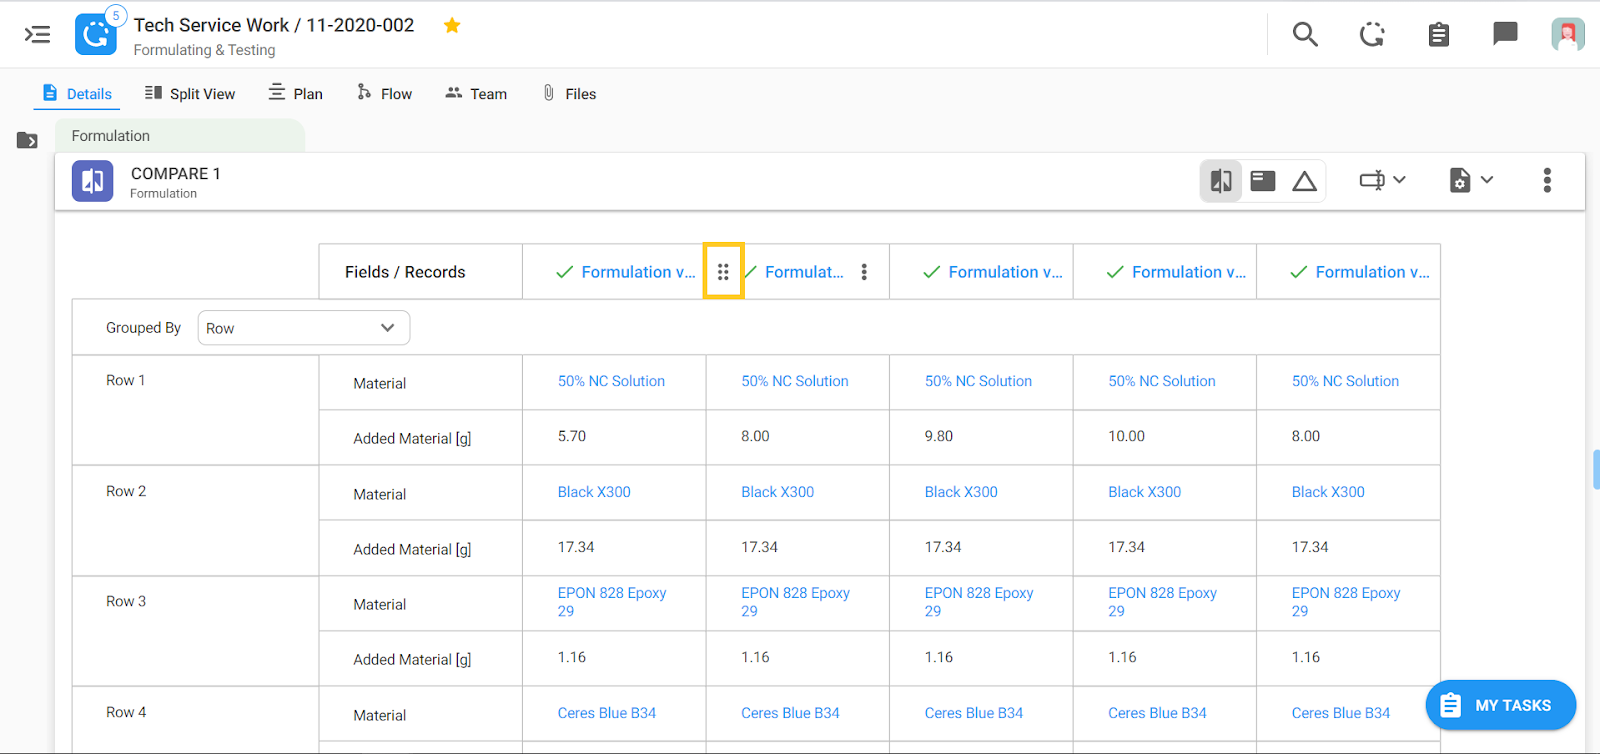This screenshot has height=754, width=1600.
Task: Open 50% NC Solution in first column
Action: (x=611, y=381)
